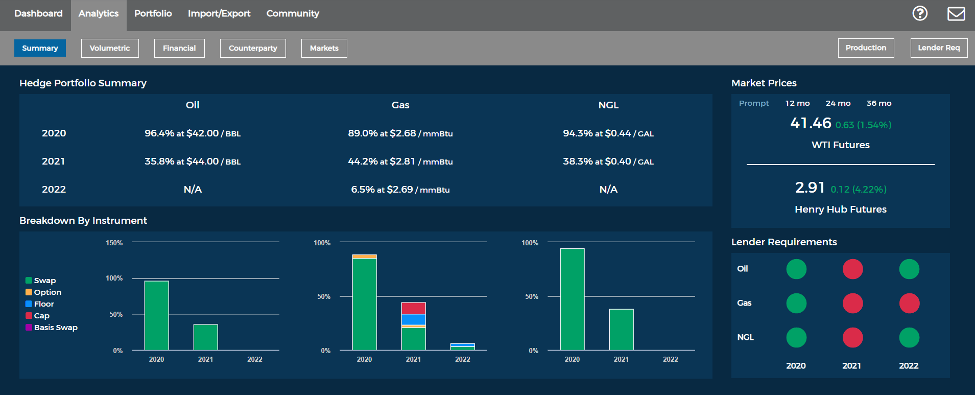This screenshot has height=395, width=977.
Task: Select the 36 mo market price period
Action: click(879, 103)
